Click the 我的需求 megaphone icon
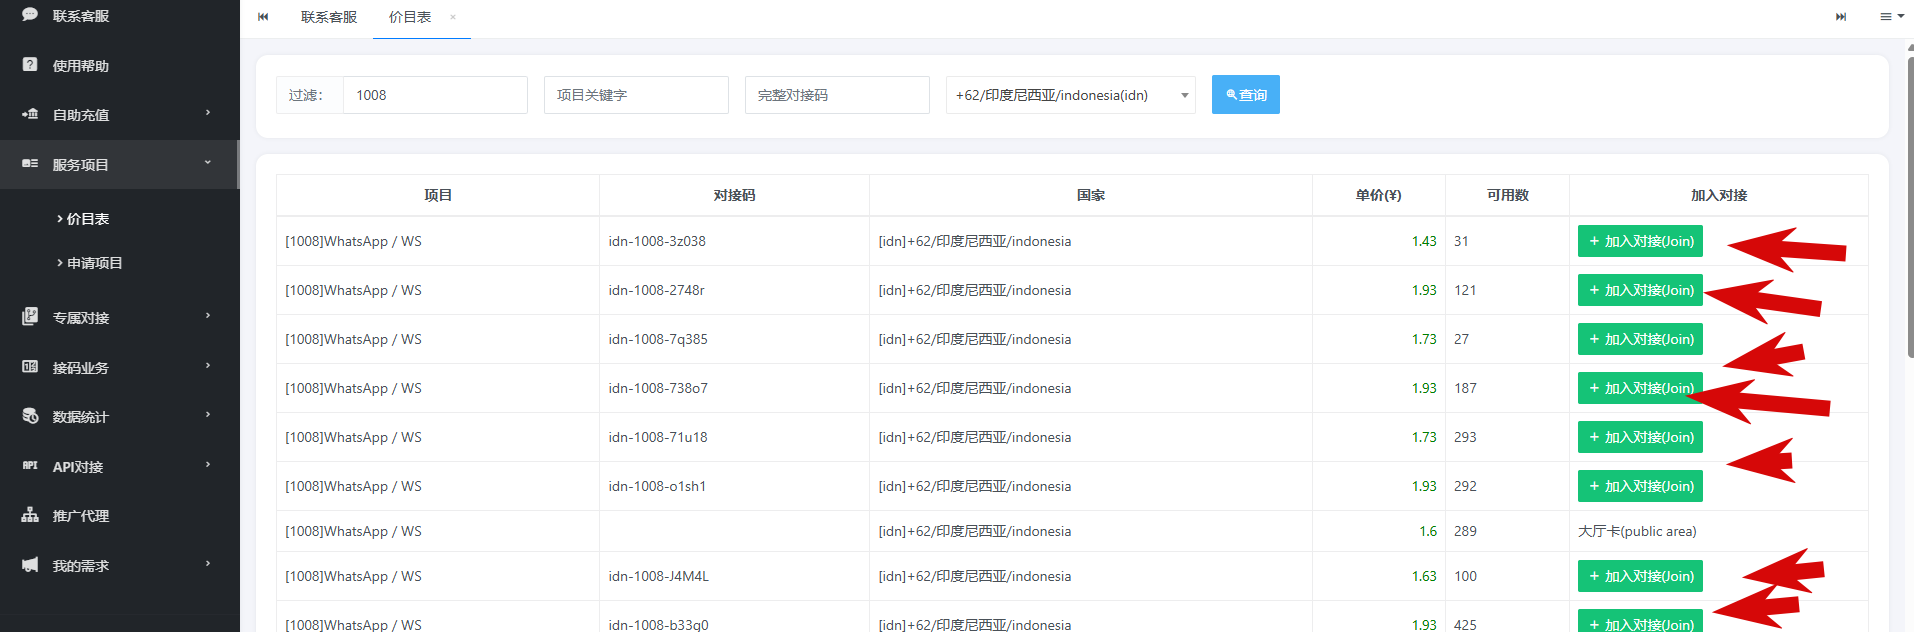 (x=30, y=565)
